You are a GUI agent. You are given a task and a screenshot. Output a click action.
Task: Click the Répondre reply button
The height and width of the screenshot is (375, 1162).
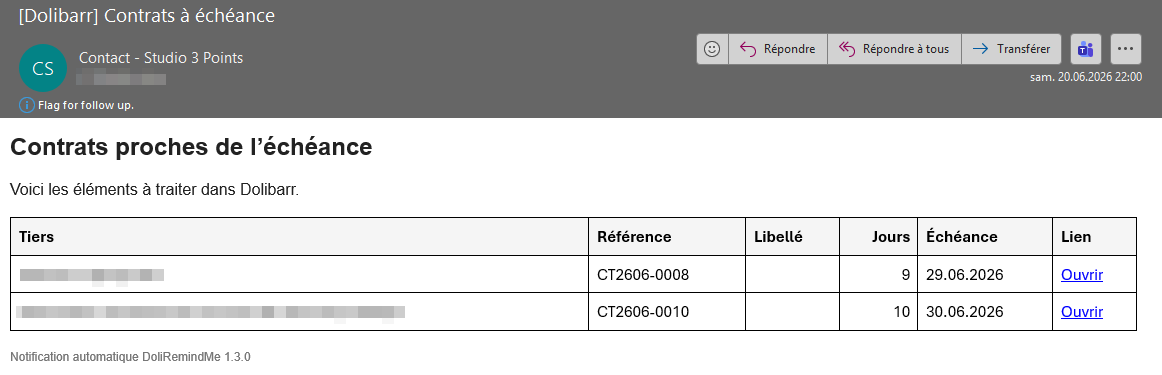[x=778, y=49]
